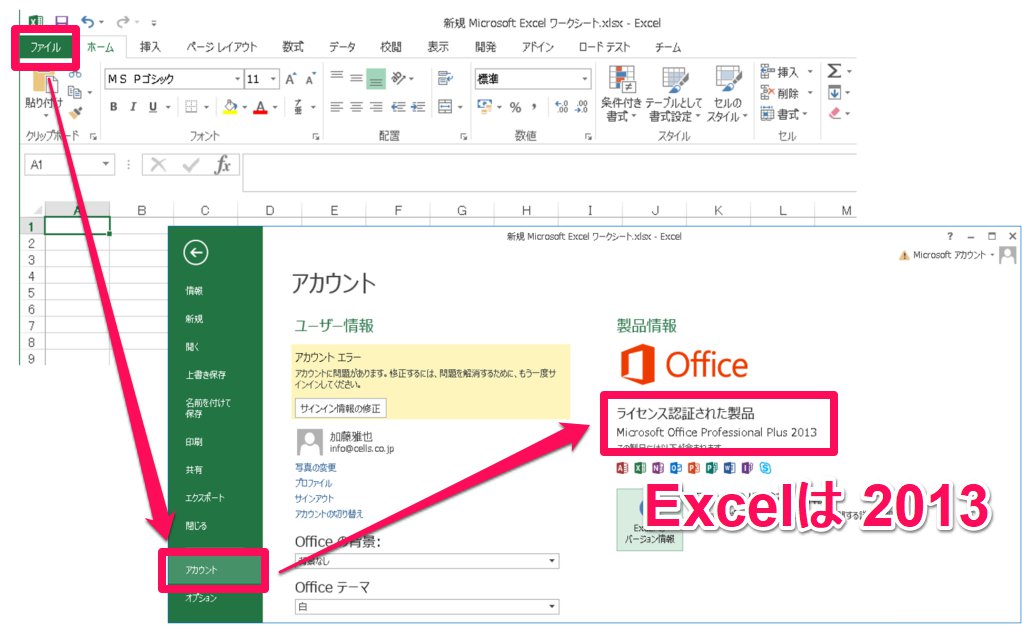Click the AutoSum sigma icon

coord(834,71)
